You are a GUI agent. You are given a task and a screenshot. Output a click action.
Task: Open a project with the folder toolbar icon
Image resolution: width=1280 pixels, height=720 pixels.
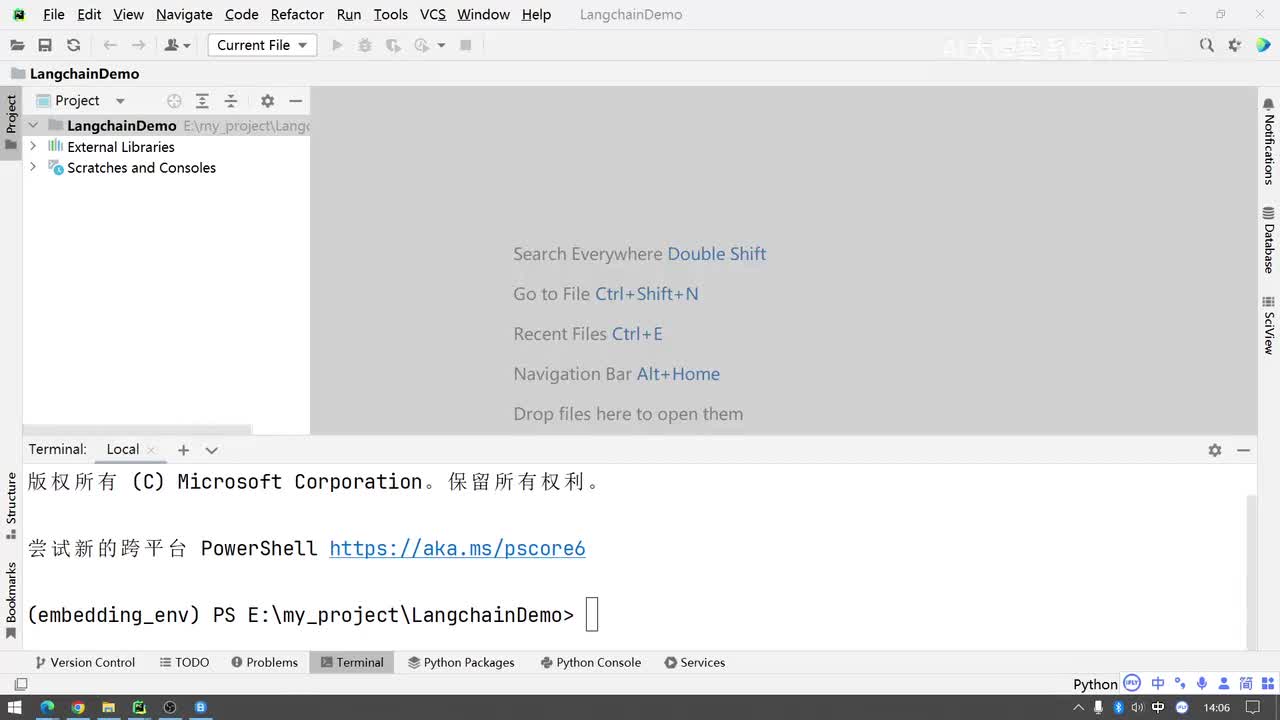pyautogui.click(x=17, y=45)
